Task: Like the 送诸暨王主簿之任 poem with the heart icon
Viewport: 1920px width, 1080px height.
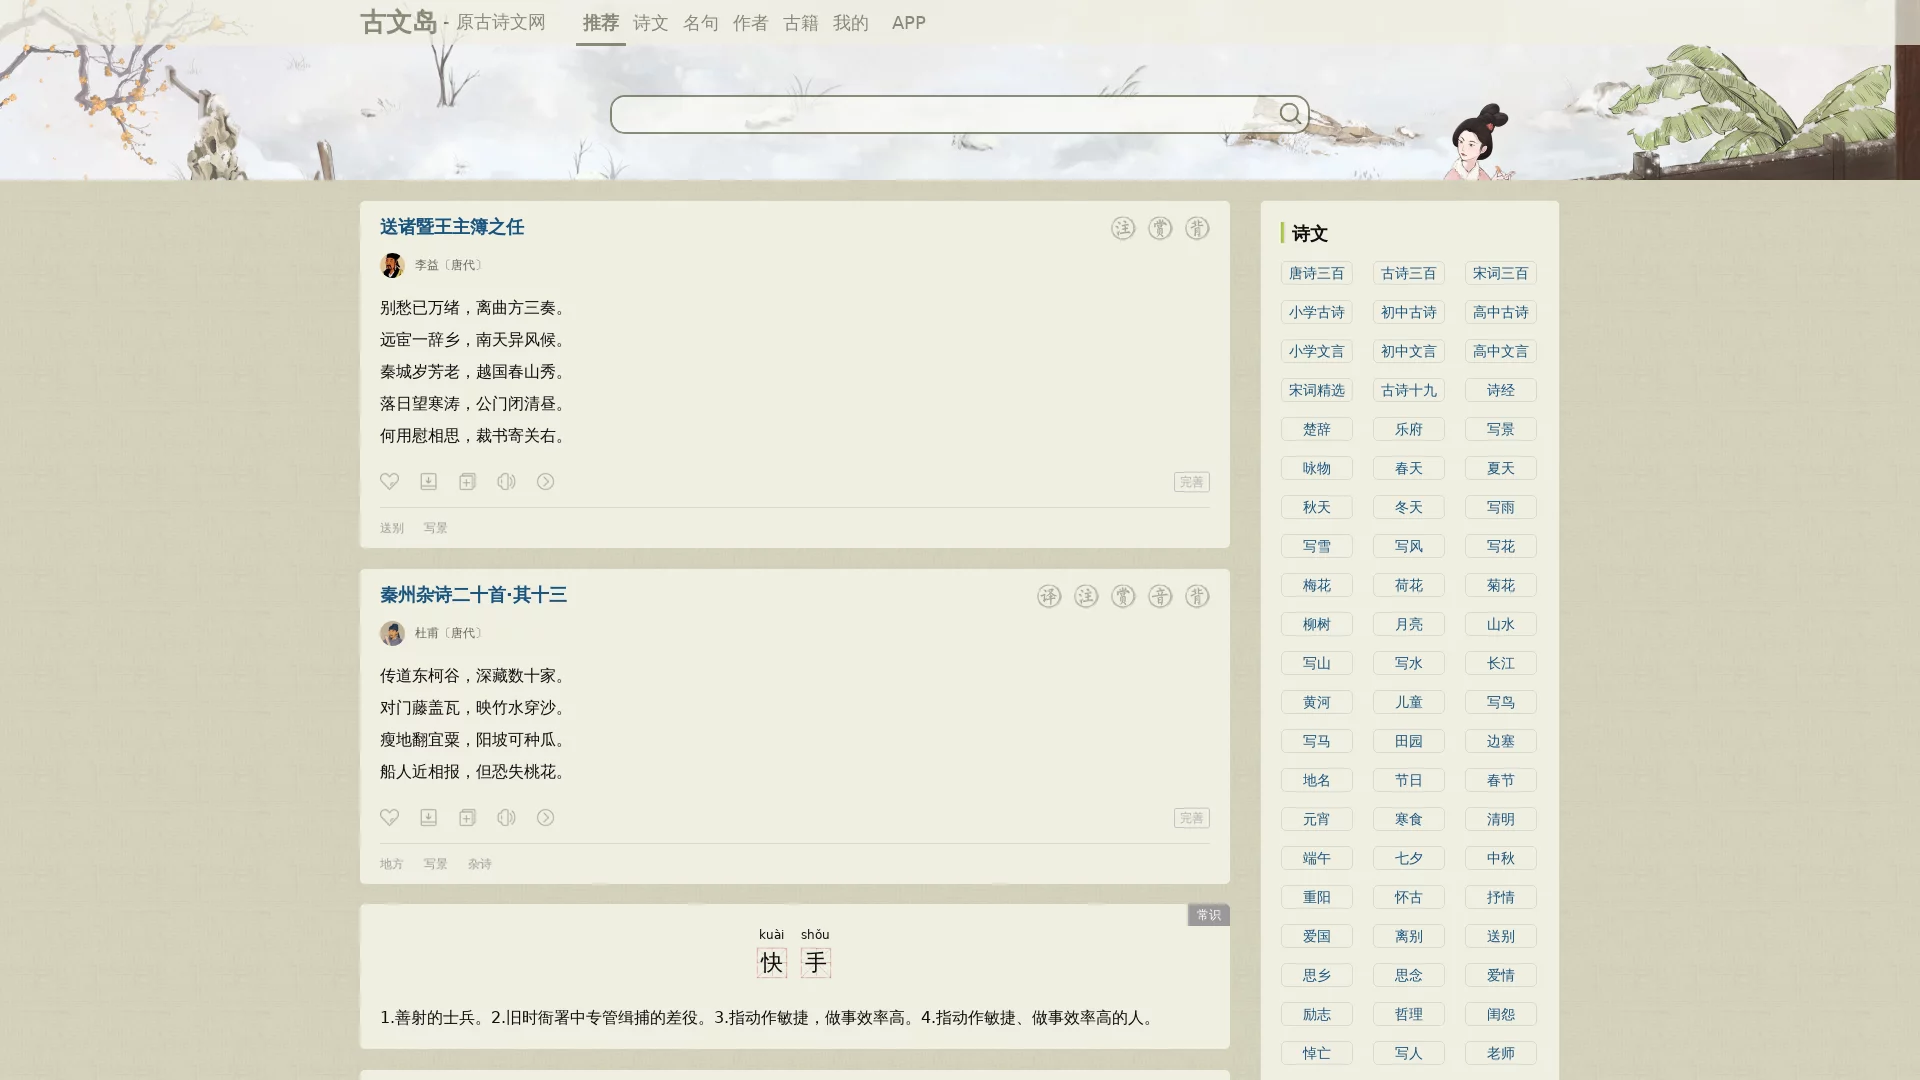Action: tap(389, 481)
